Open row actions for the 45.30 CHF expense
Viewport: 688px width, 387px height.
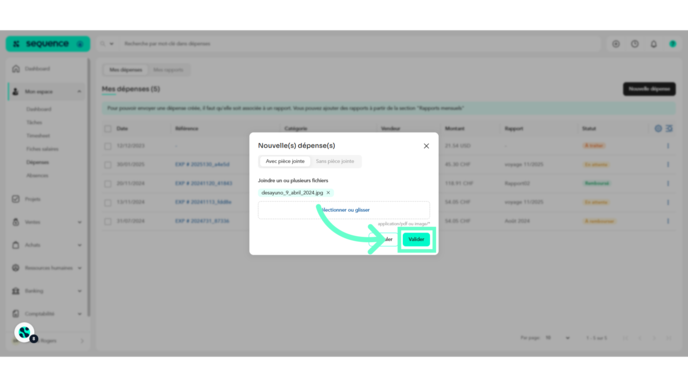(668, 165)
